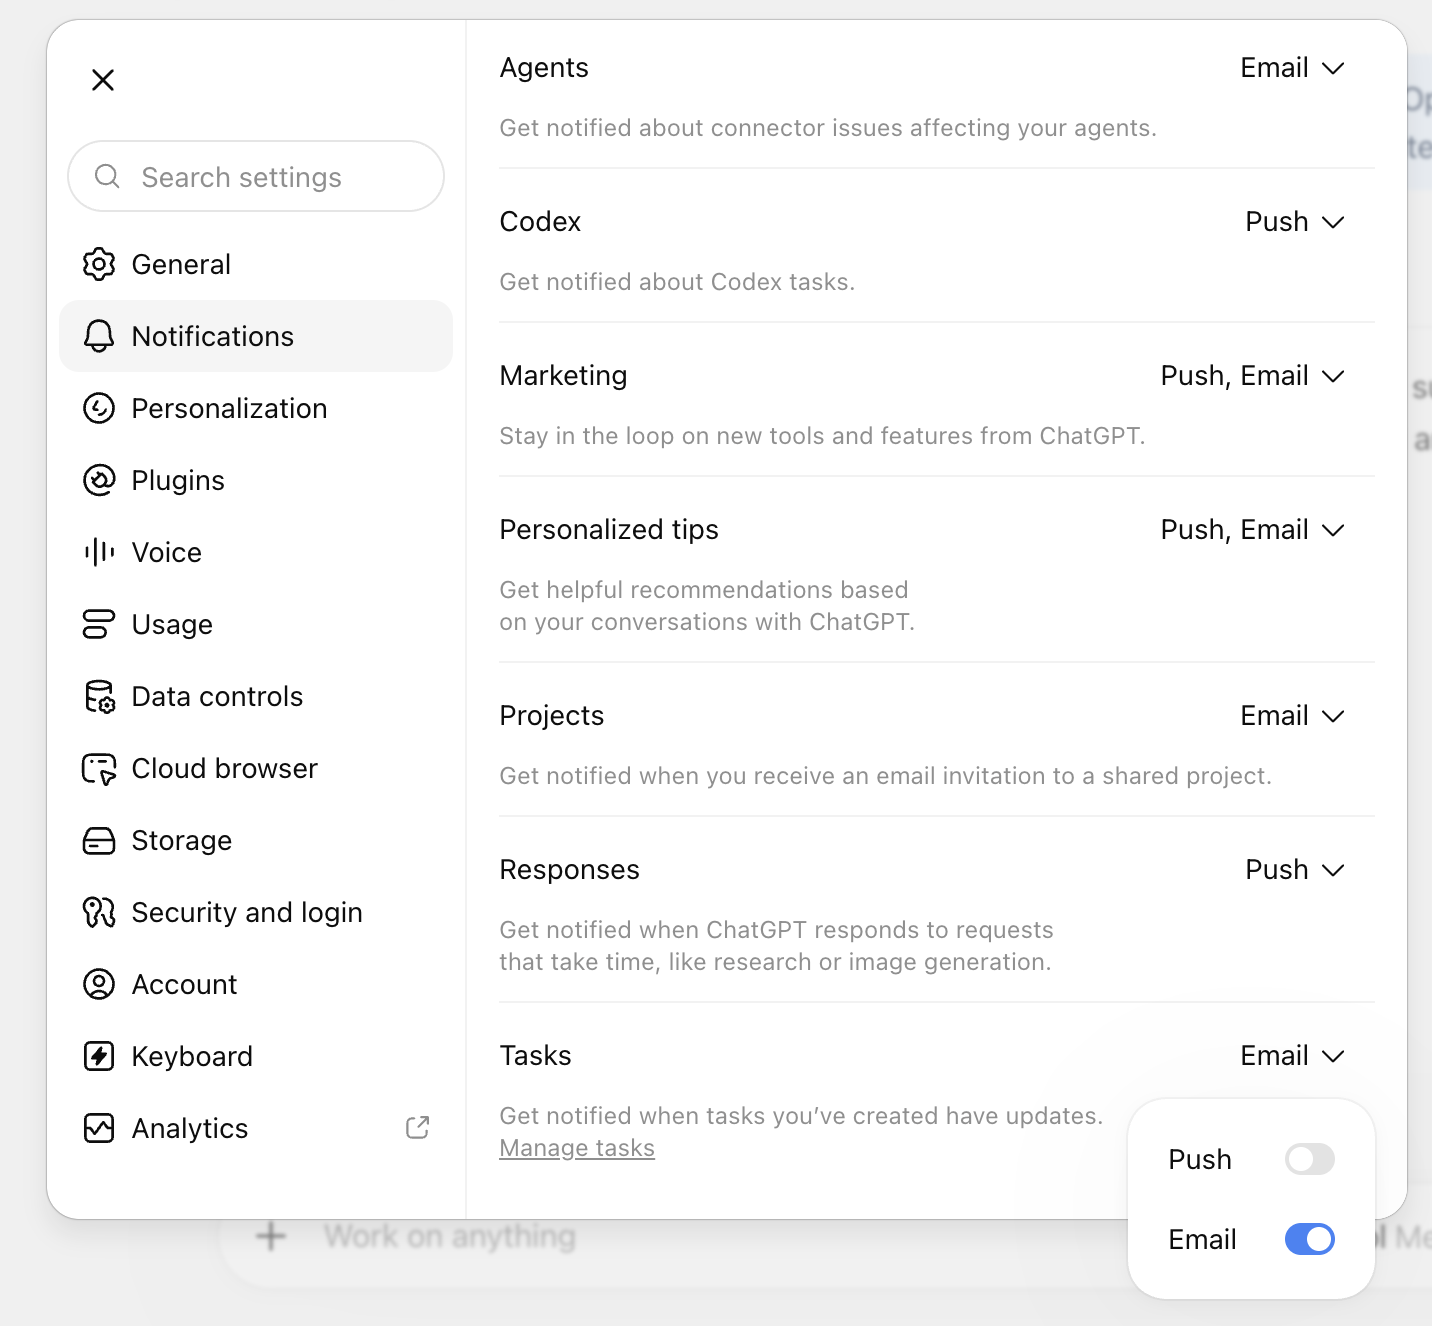Open the Keyboard settings section
Image resolution: width=1432 pixels, height=1326 pixels.
tap(256, 1056)
